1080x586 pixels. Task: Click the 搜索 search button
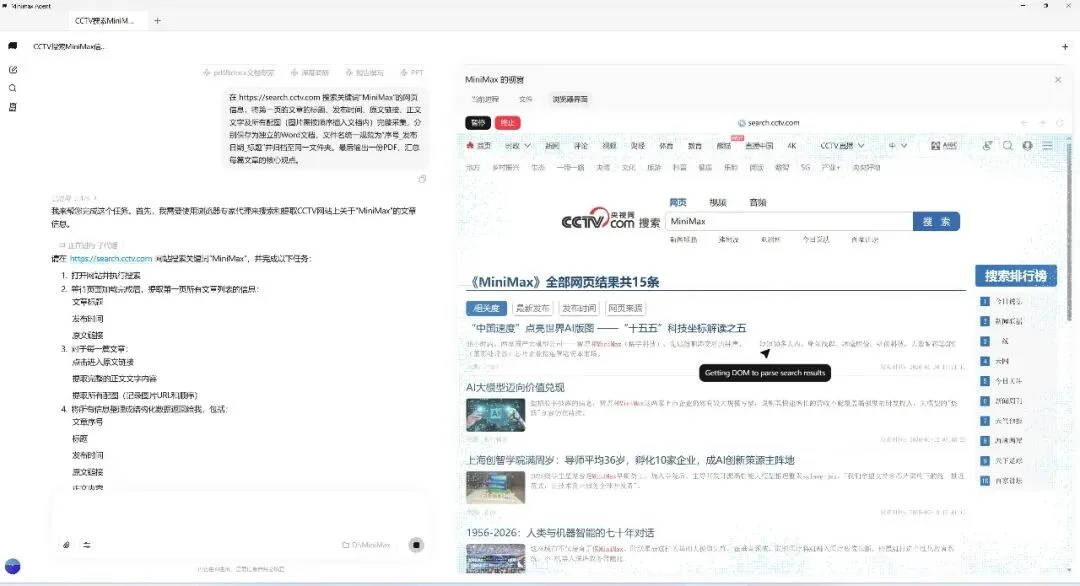click(936, 221)
